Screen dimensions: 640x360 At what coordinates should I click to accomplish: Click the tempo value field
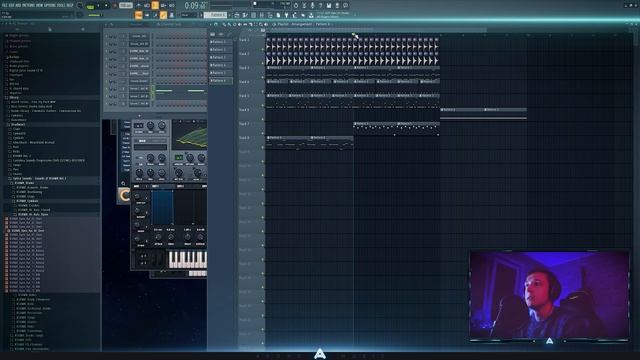(x=126, y=6)
